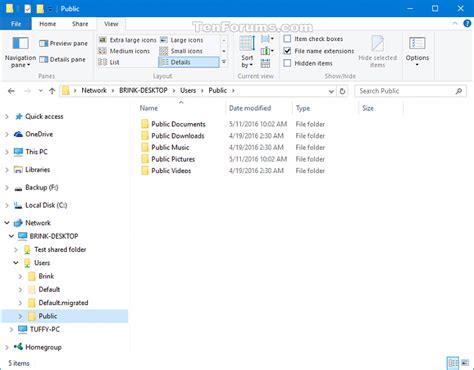Switch to Small icons layout

click(x=181, y=51)
